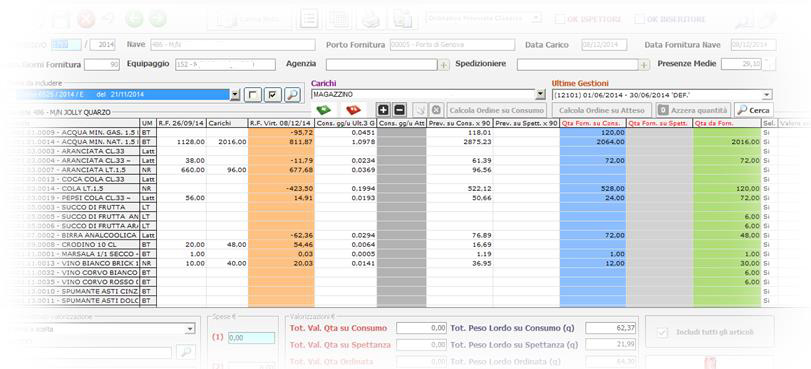Image resolution: width=811 pixels, height=369 pixels.
Task: Click the green book icon under Carichi
Action: pyautogui.click(x=324, y=110)
